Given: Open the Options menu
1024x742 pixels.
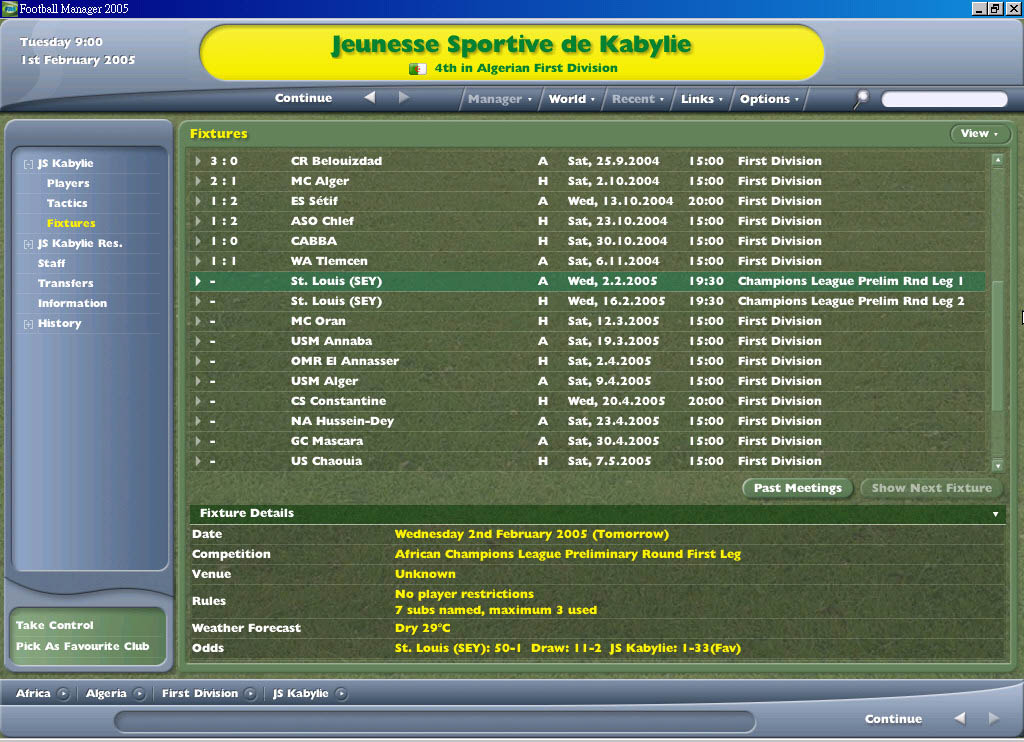Looking at the screenshot, I should (769, 99).
